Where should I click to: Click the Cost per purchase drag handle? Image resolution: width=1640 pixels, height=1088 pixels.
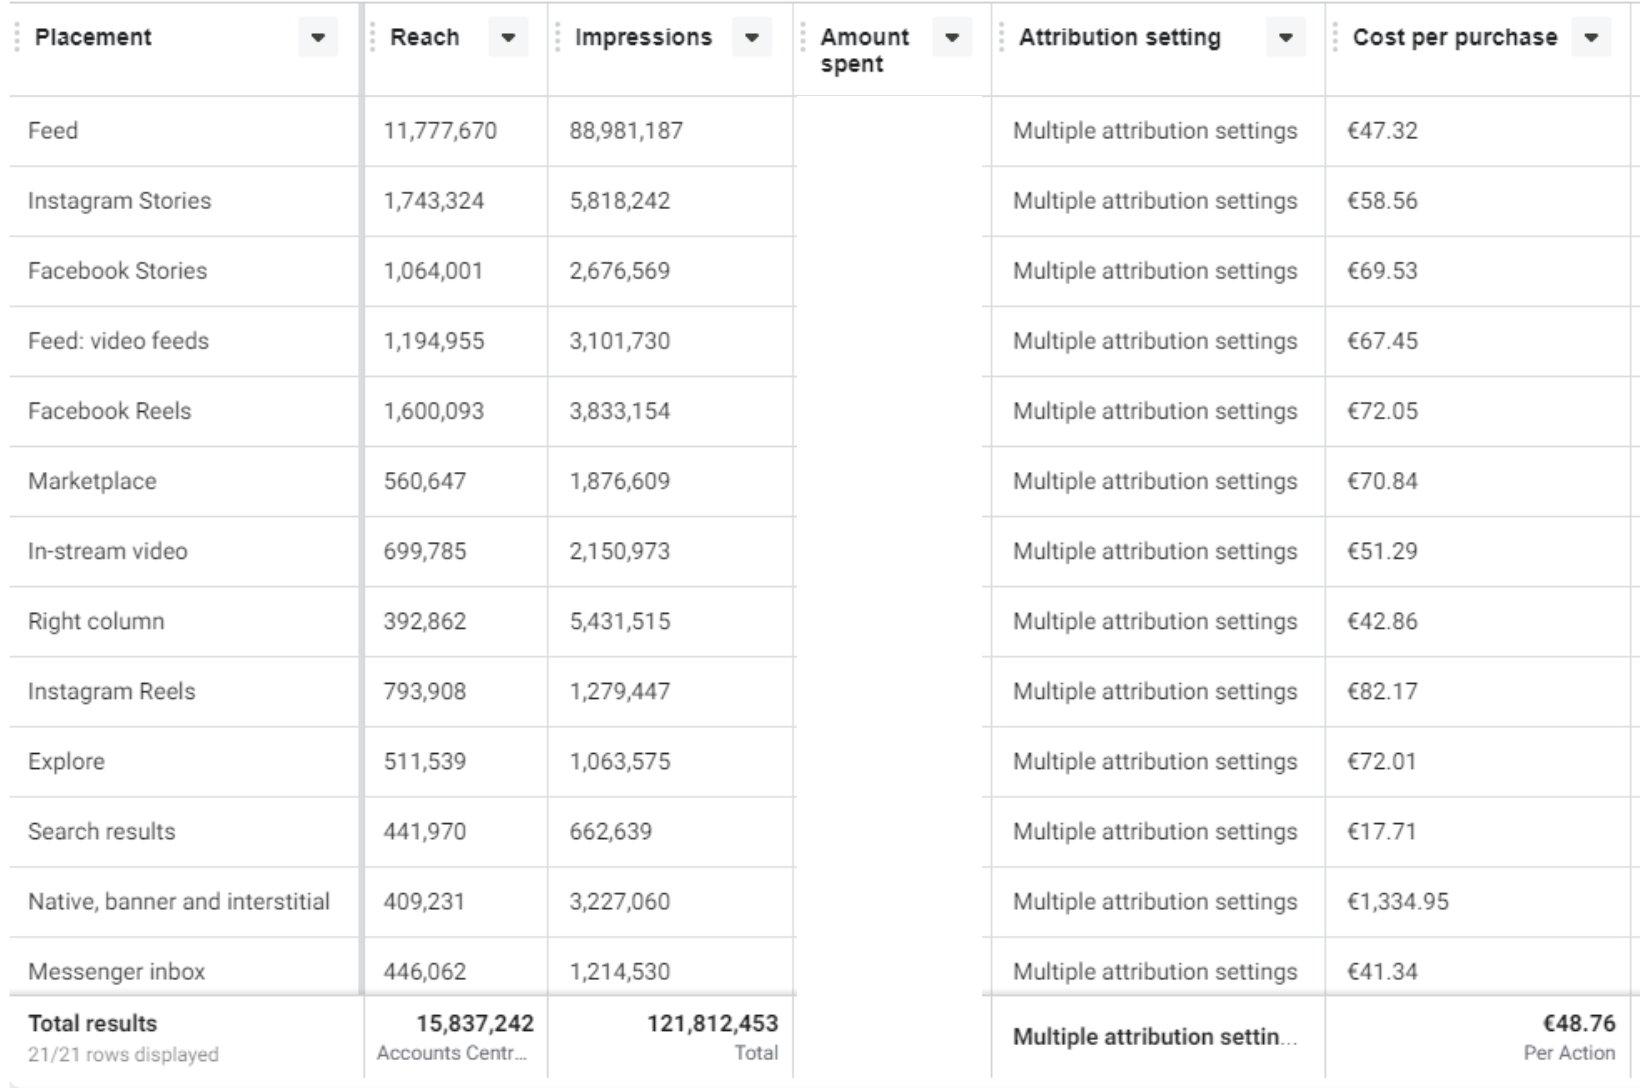point(1335,38)
